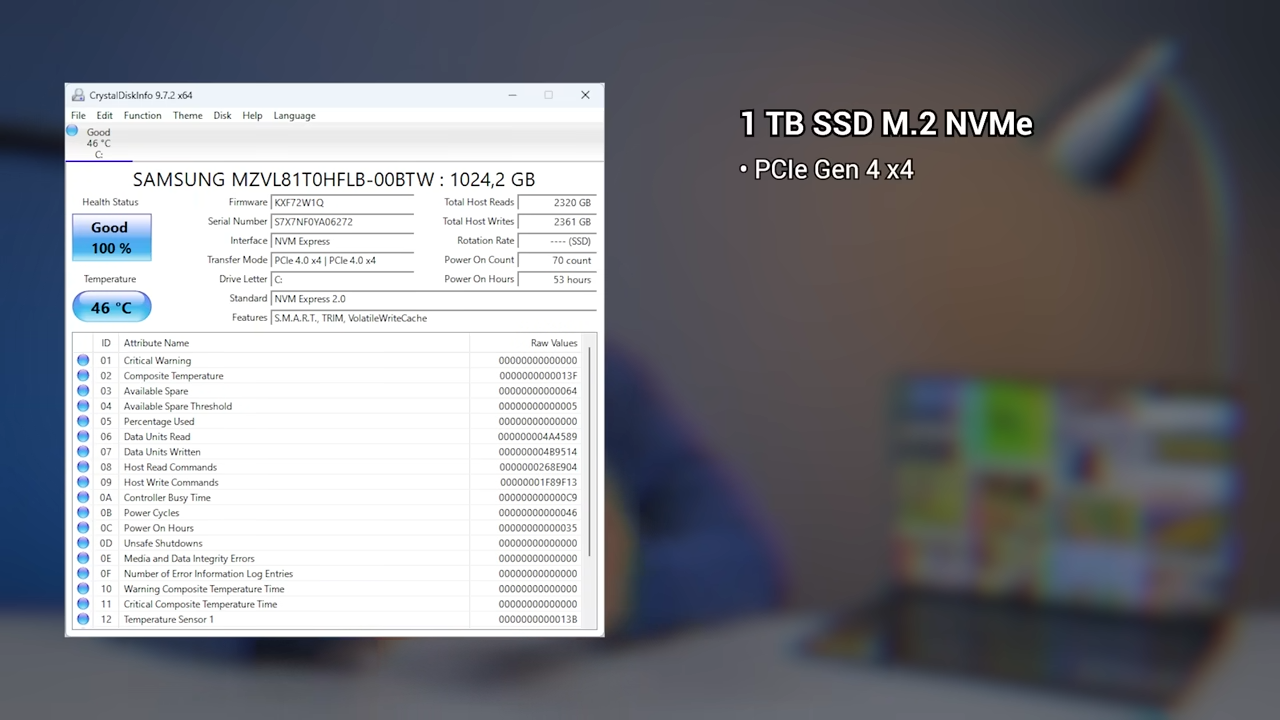Click the Firmware field KXF72W1Q
The width and height of the screenshot is (1280, 720).
pos(342,202)
